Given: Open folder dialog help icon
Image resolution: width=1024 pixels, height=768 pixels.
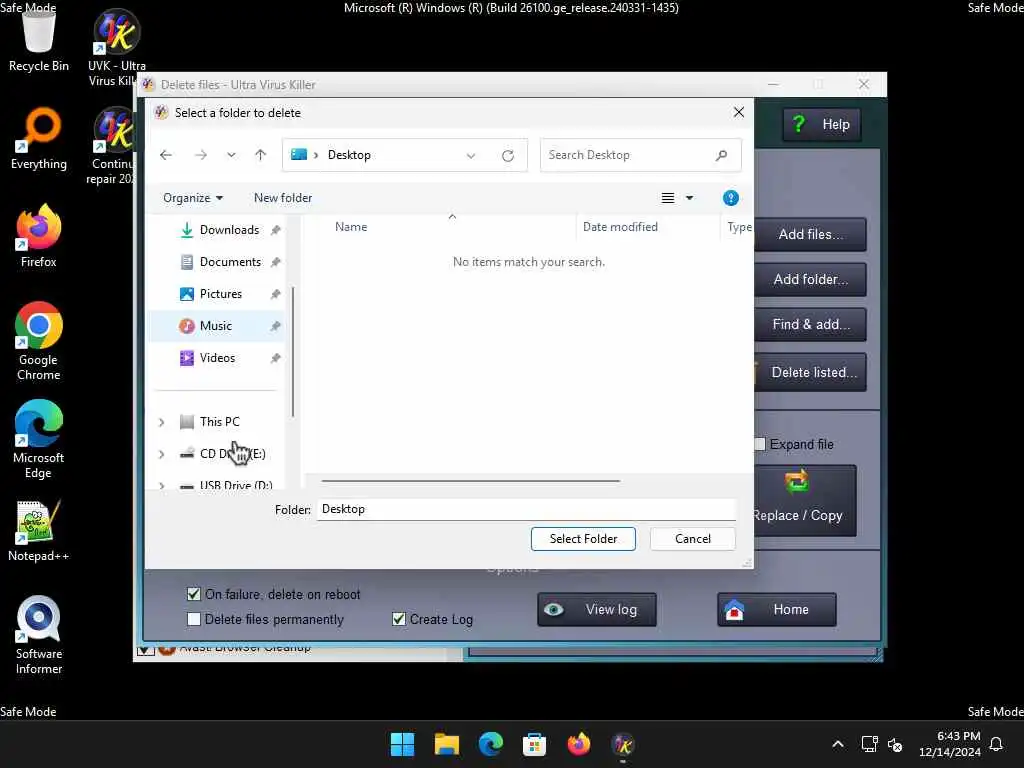Looking at the screenshot, I should (731, 198).
